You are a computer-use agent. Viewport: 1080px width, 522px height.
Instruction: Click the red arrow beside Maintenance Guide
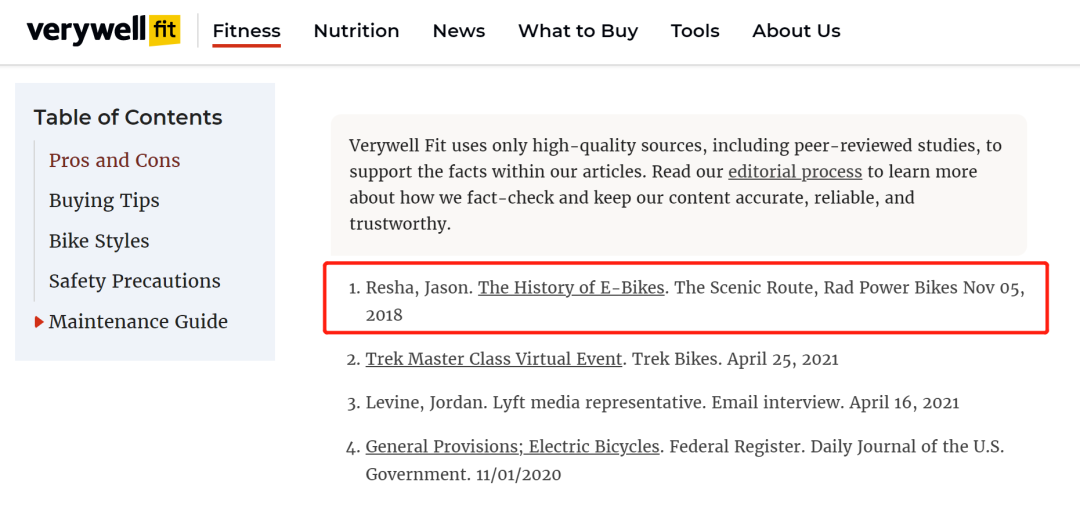(39, 322)
